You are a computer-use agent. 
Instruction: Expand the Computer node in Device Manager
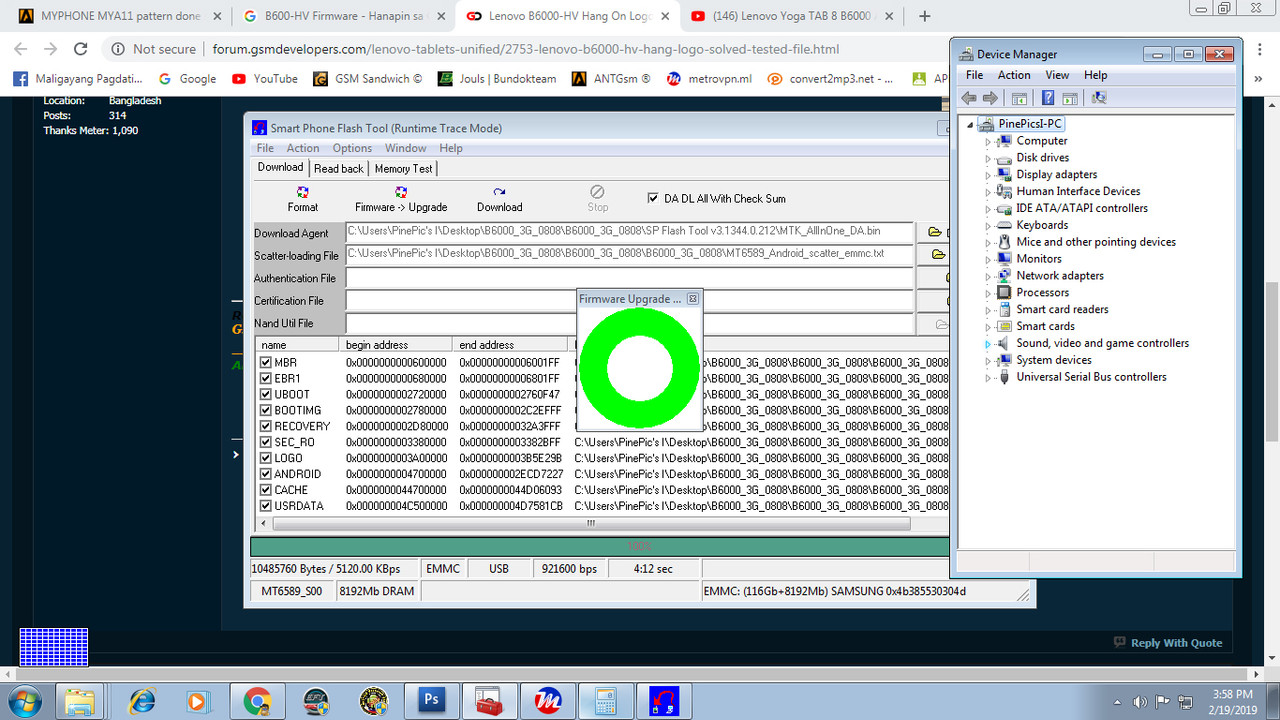click(988, 141)
